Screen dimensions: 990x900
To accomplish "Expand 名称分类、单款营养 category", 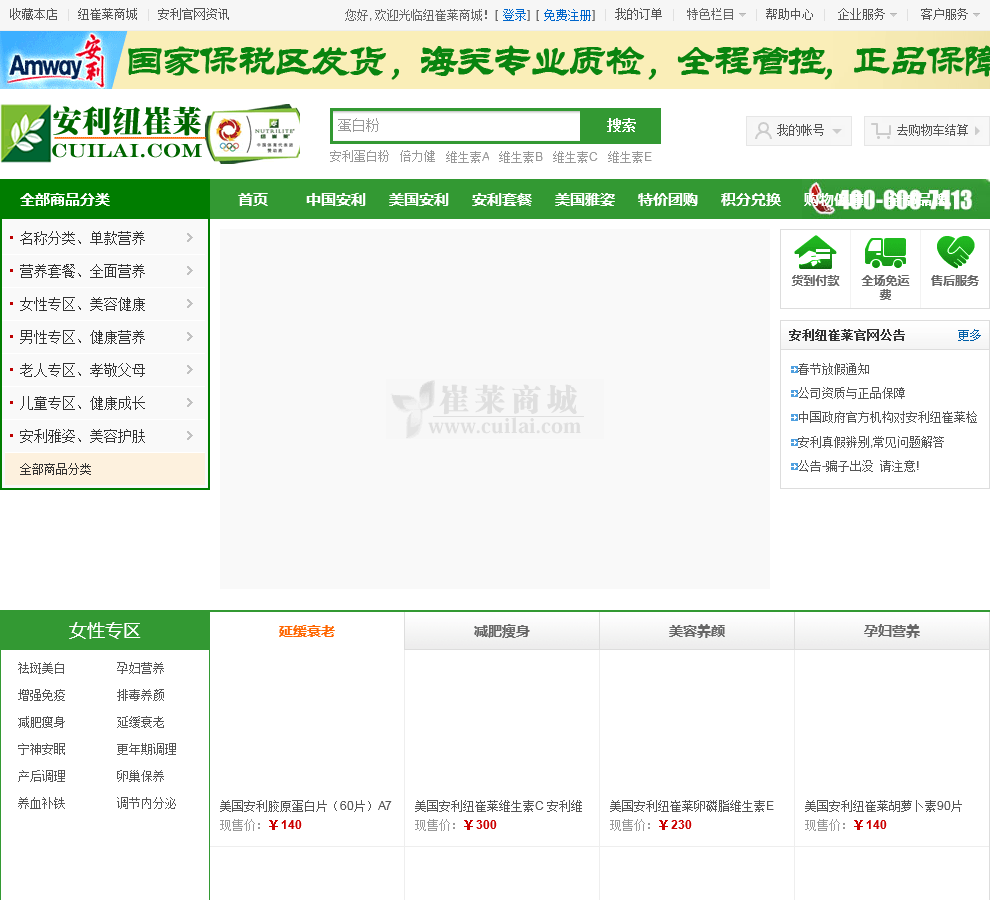I will pyautogui.click(x=105, y=237).
